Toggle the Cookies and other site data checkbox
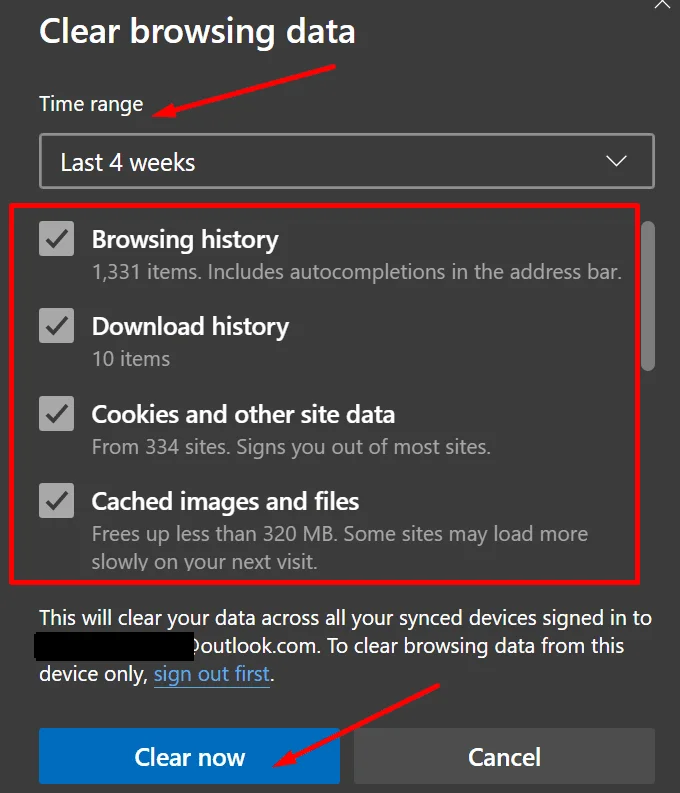 click(57, 413)
